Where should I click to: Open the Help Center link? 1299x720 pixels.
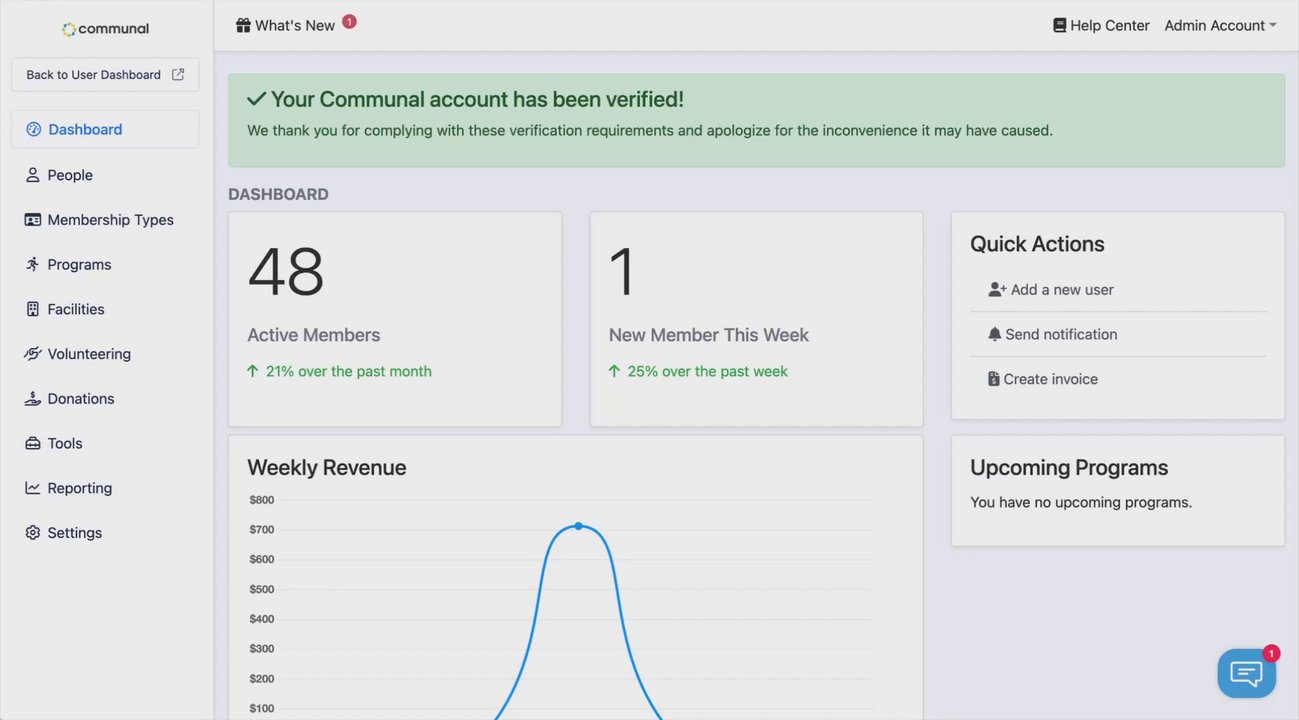(1101, 25)
